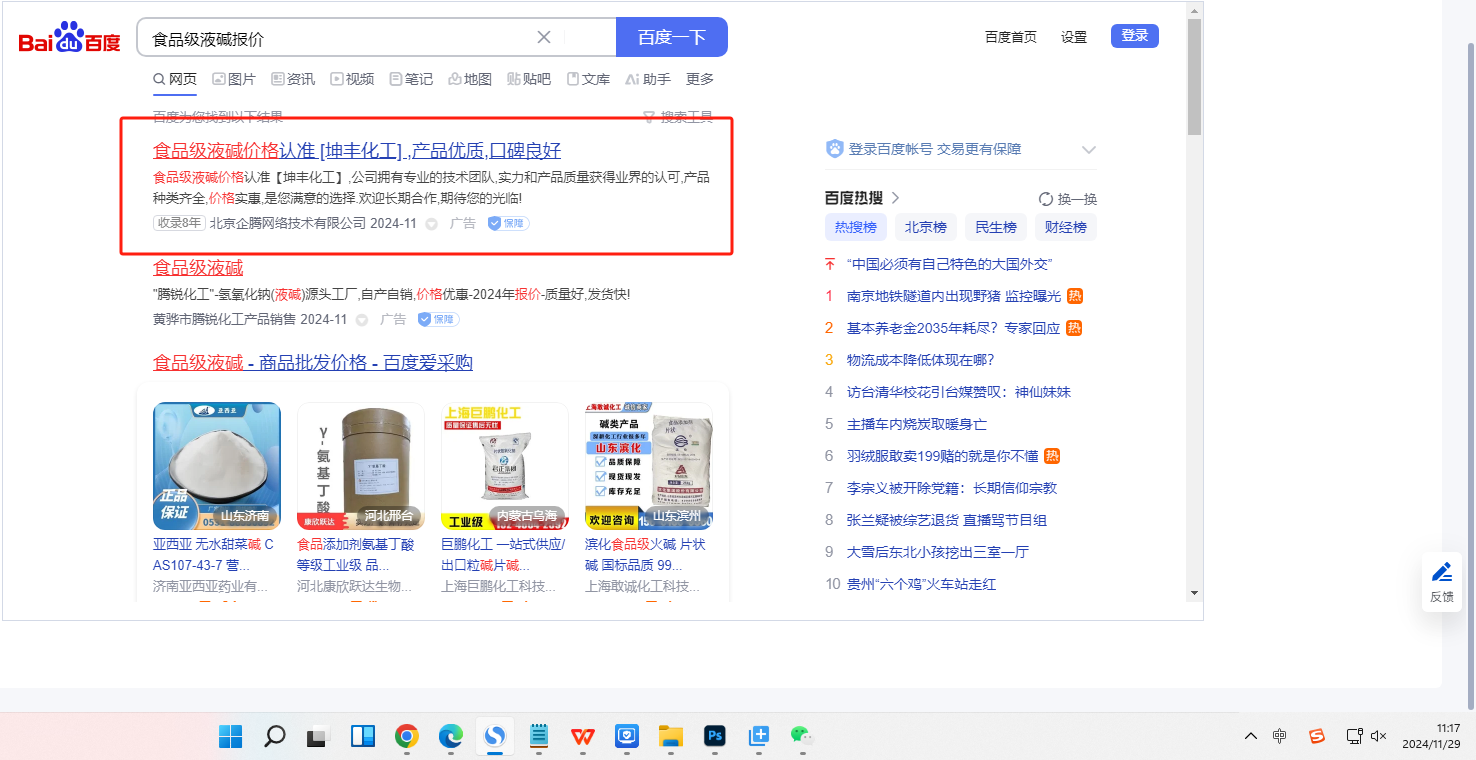Image resolution: width=1476 pixels, height=760 pixels.
Task: Select the 网页 tab
Action: (x=175, y=79)
